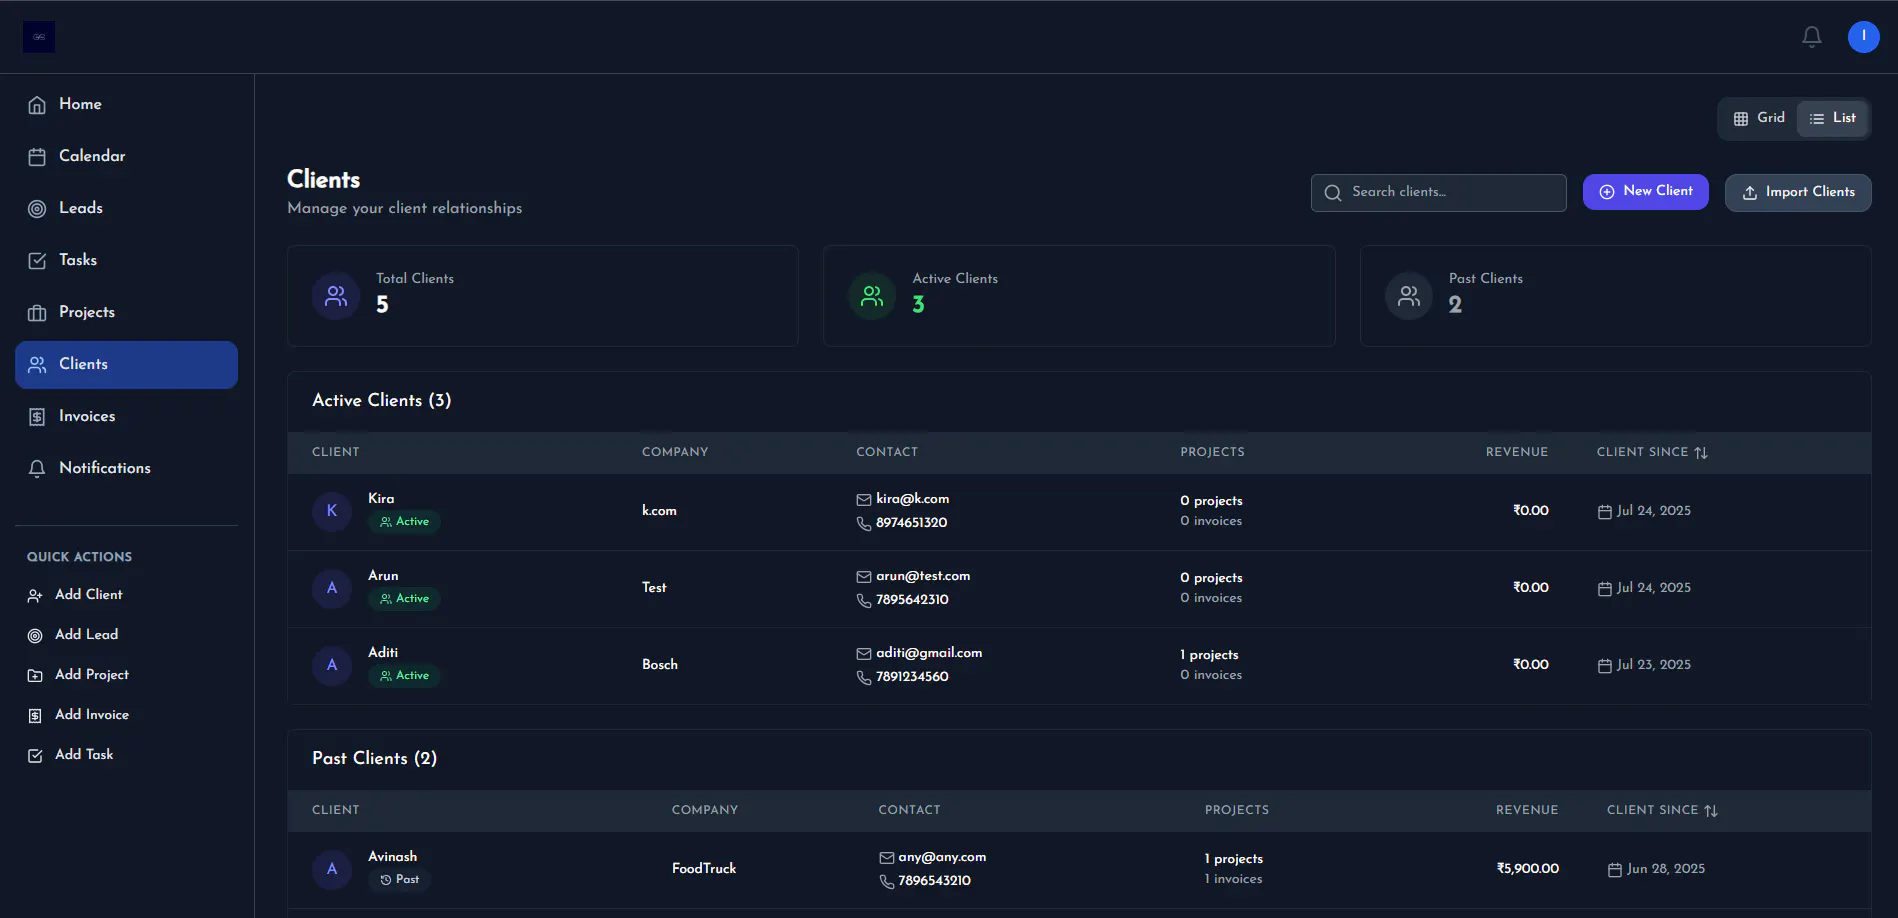Viewport: 1898px width, 918px height.
Task: Navigate to Tasks in the sidebar
Action: click(126, 260)
